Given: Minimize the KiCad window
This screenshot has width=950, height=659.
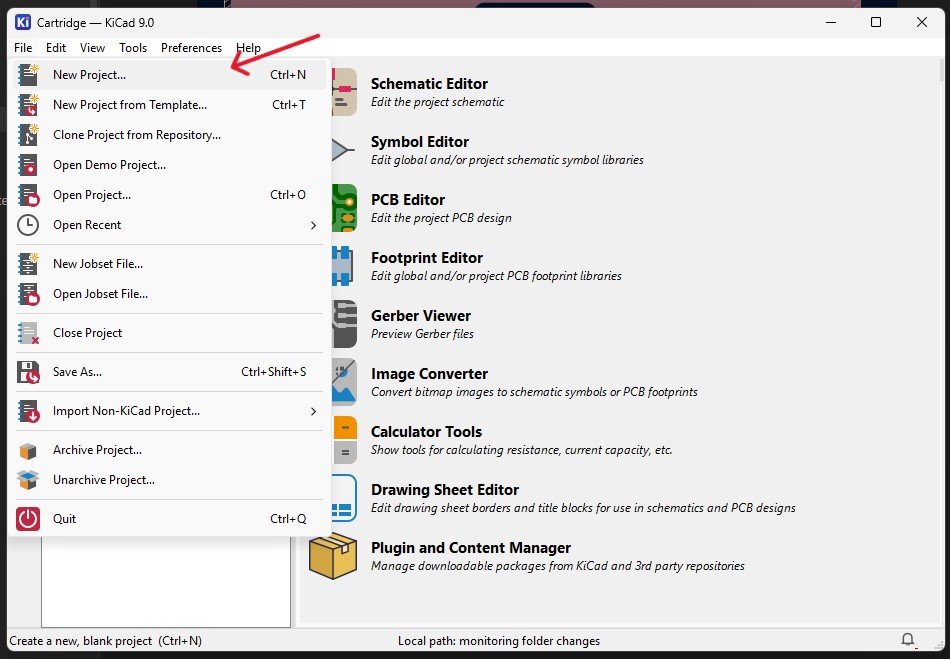Looking at the screenshot, I should click(x=831, y=22).
